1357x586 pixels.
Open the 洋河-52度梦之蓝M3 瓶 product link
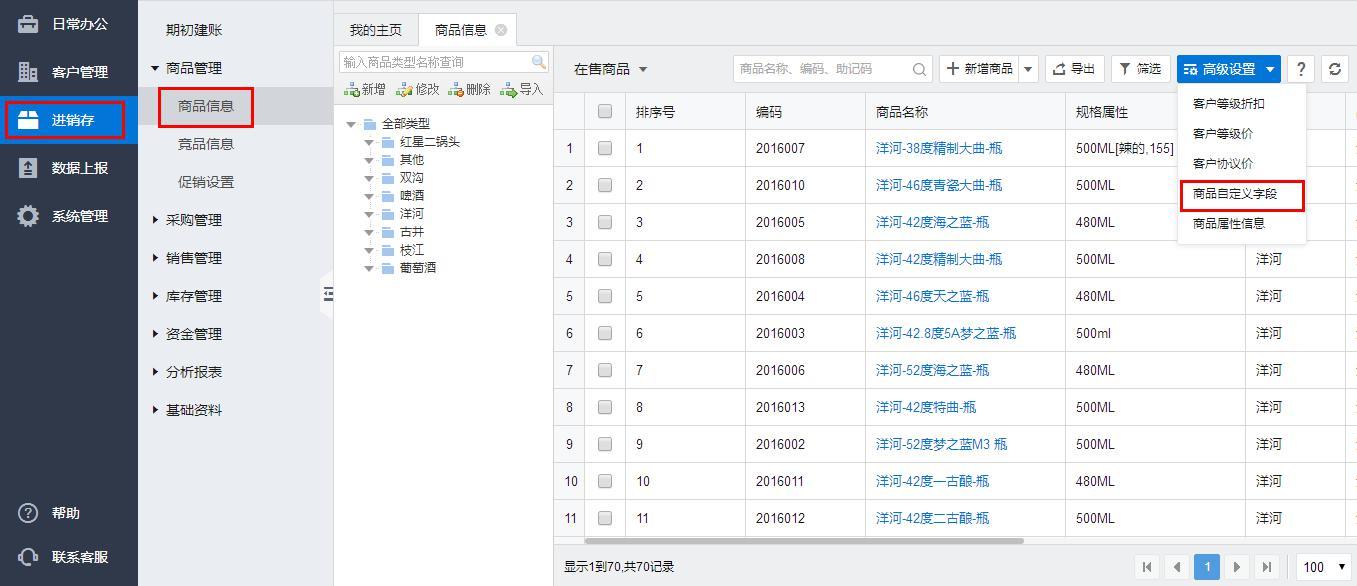pos(941,444)
